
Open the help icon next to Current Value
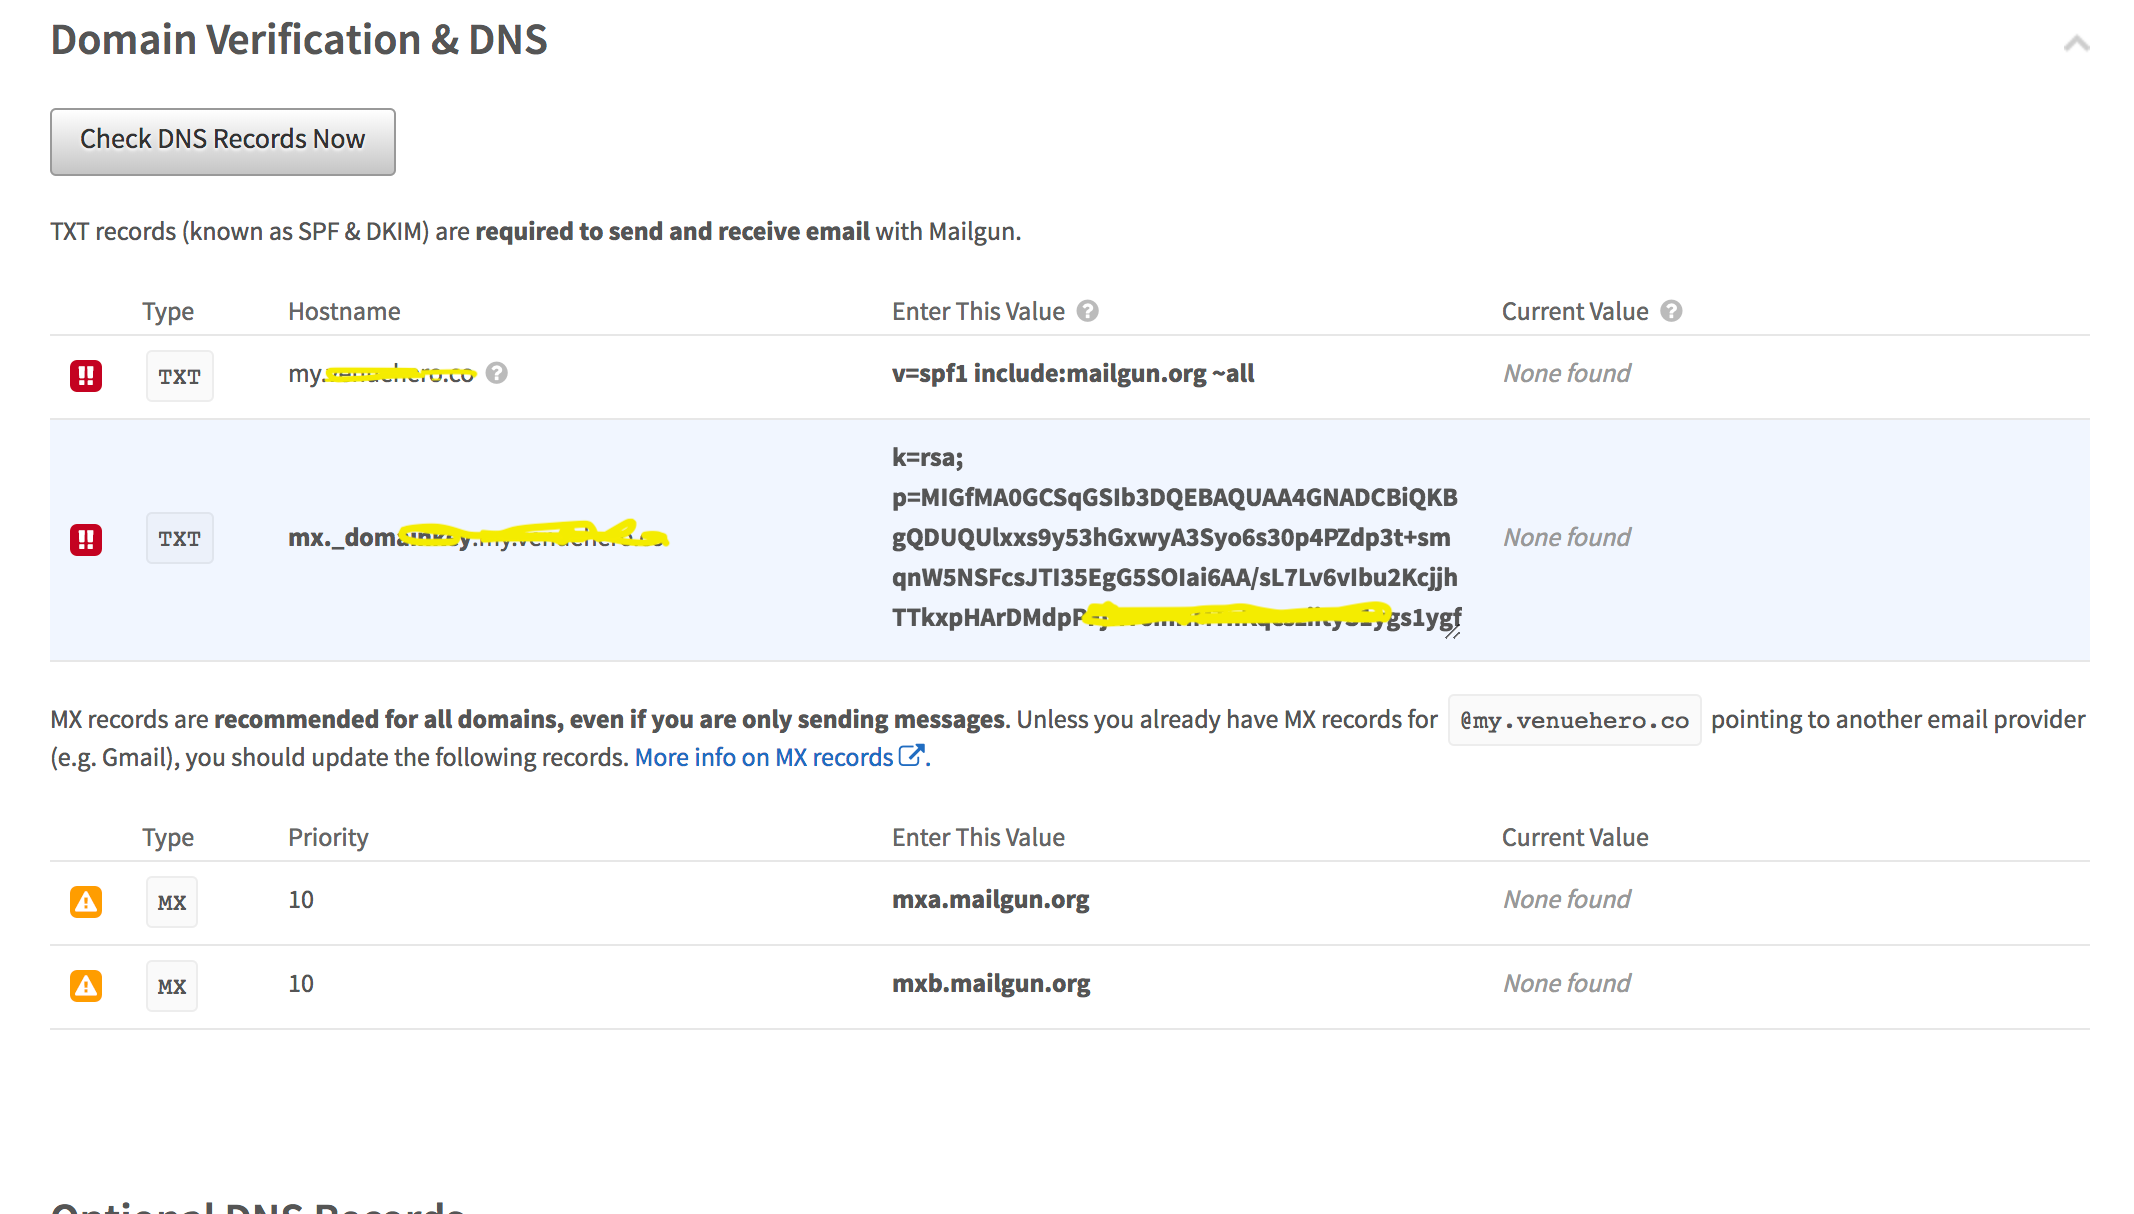1671,311
